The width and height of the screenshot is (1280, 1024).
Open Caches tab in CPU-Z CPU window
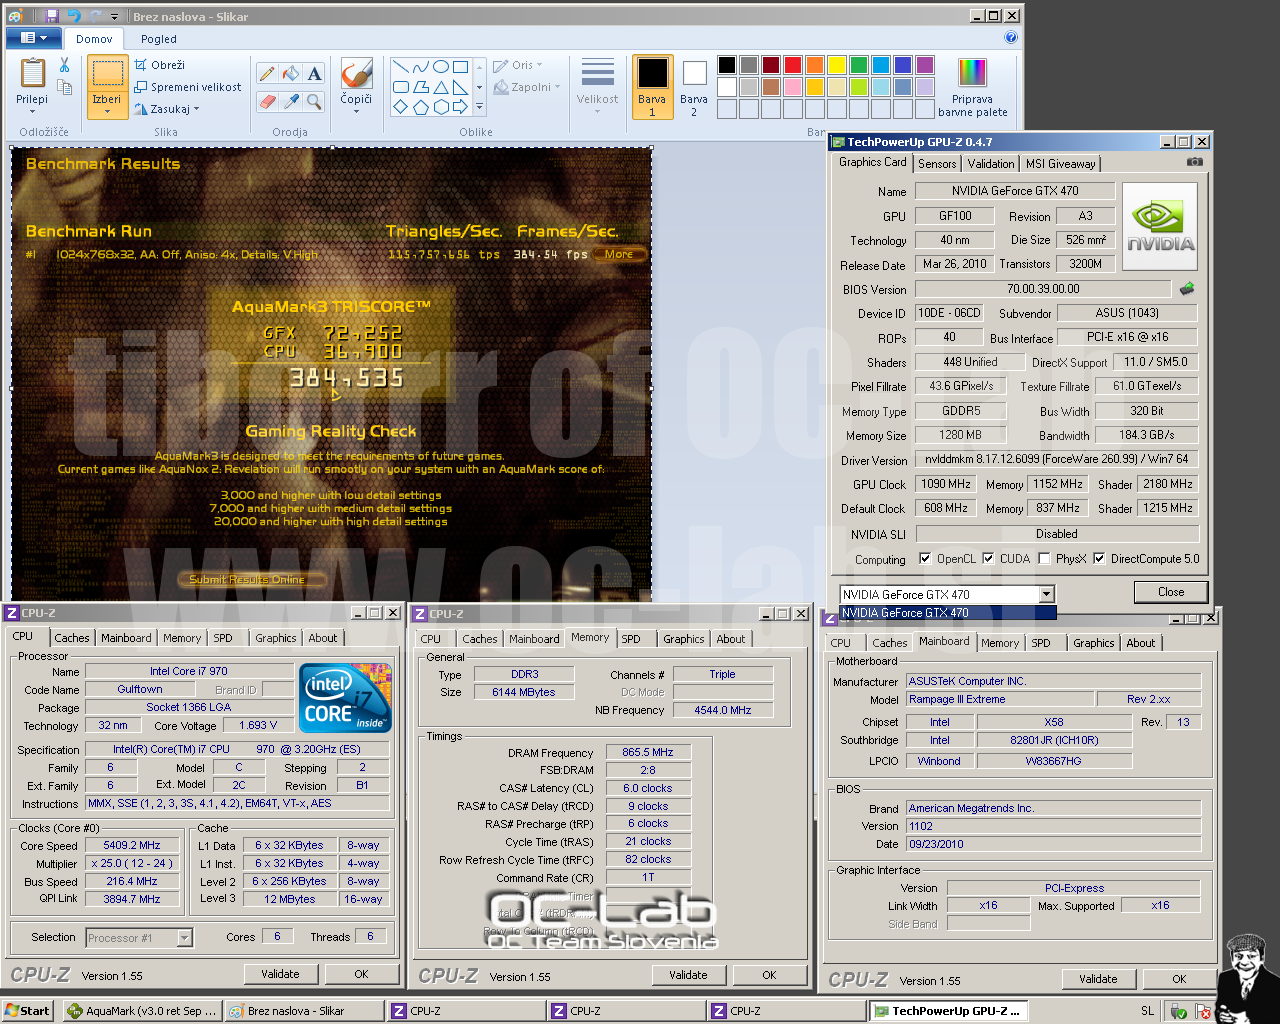pos(72,638)
